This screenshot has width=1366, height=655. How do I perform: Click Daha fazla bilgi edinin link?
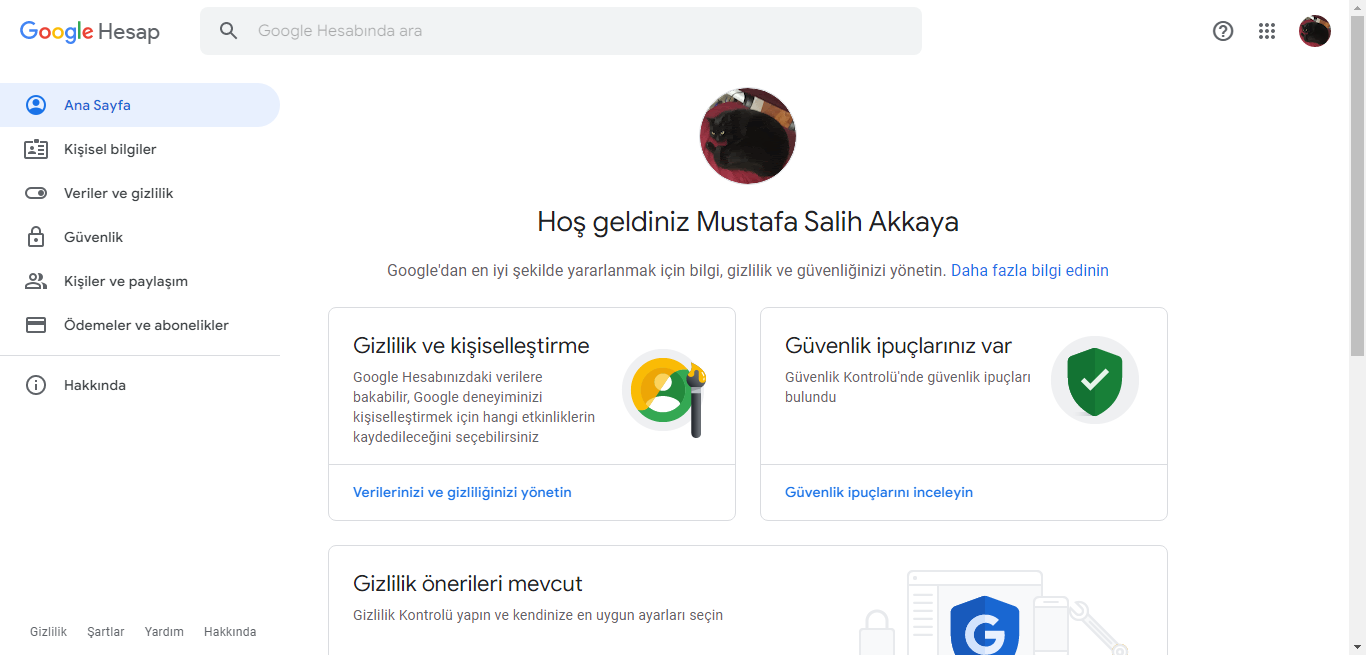point(1029,270)
